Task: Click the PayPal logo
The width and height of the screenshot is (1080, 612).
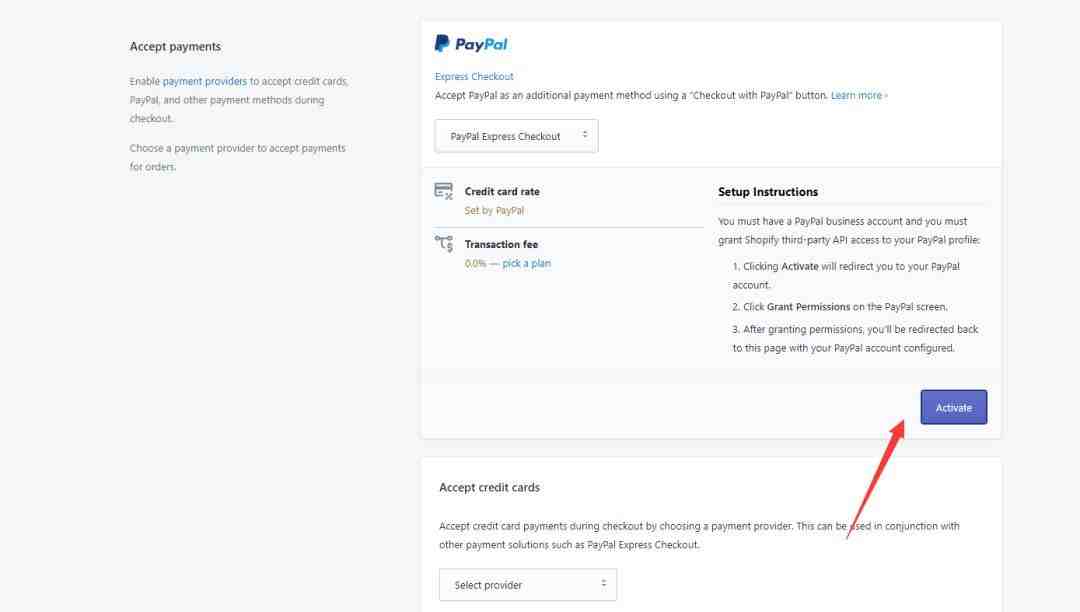Action: (471, 44)
